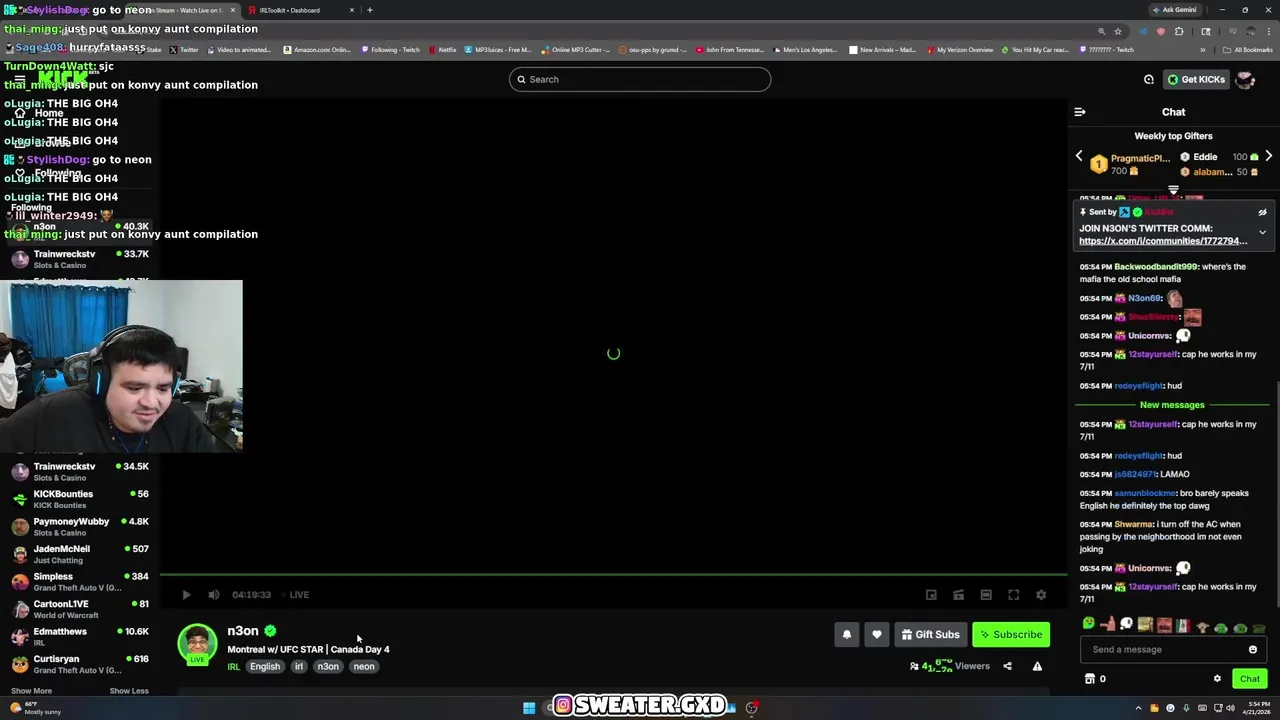This screenshot has height=720, width=1280.
Task: Show next weekly top gifters
Action: pyautogui.click(x=1268, y=157)
